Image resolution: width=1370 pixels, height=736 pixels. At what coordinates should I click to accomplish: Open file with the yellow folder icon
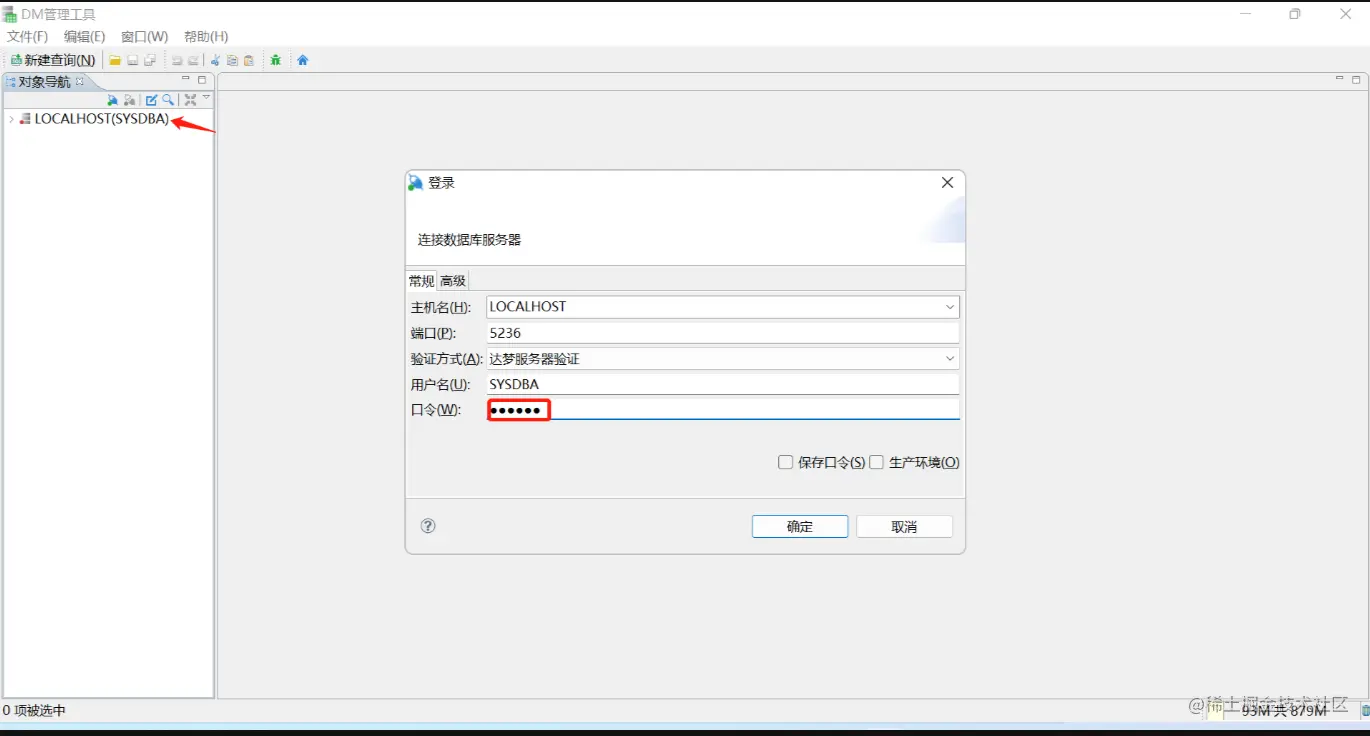[x=115, y=60]
